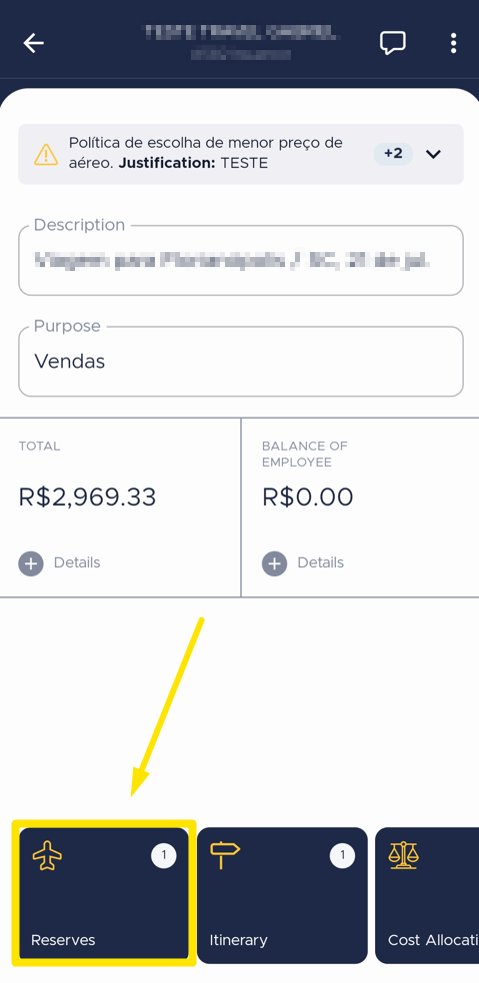Open the Cost Allocation tile
Screen dimensions: 479x983
click(x=427, y=895)
